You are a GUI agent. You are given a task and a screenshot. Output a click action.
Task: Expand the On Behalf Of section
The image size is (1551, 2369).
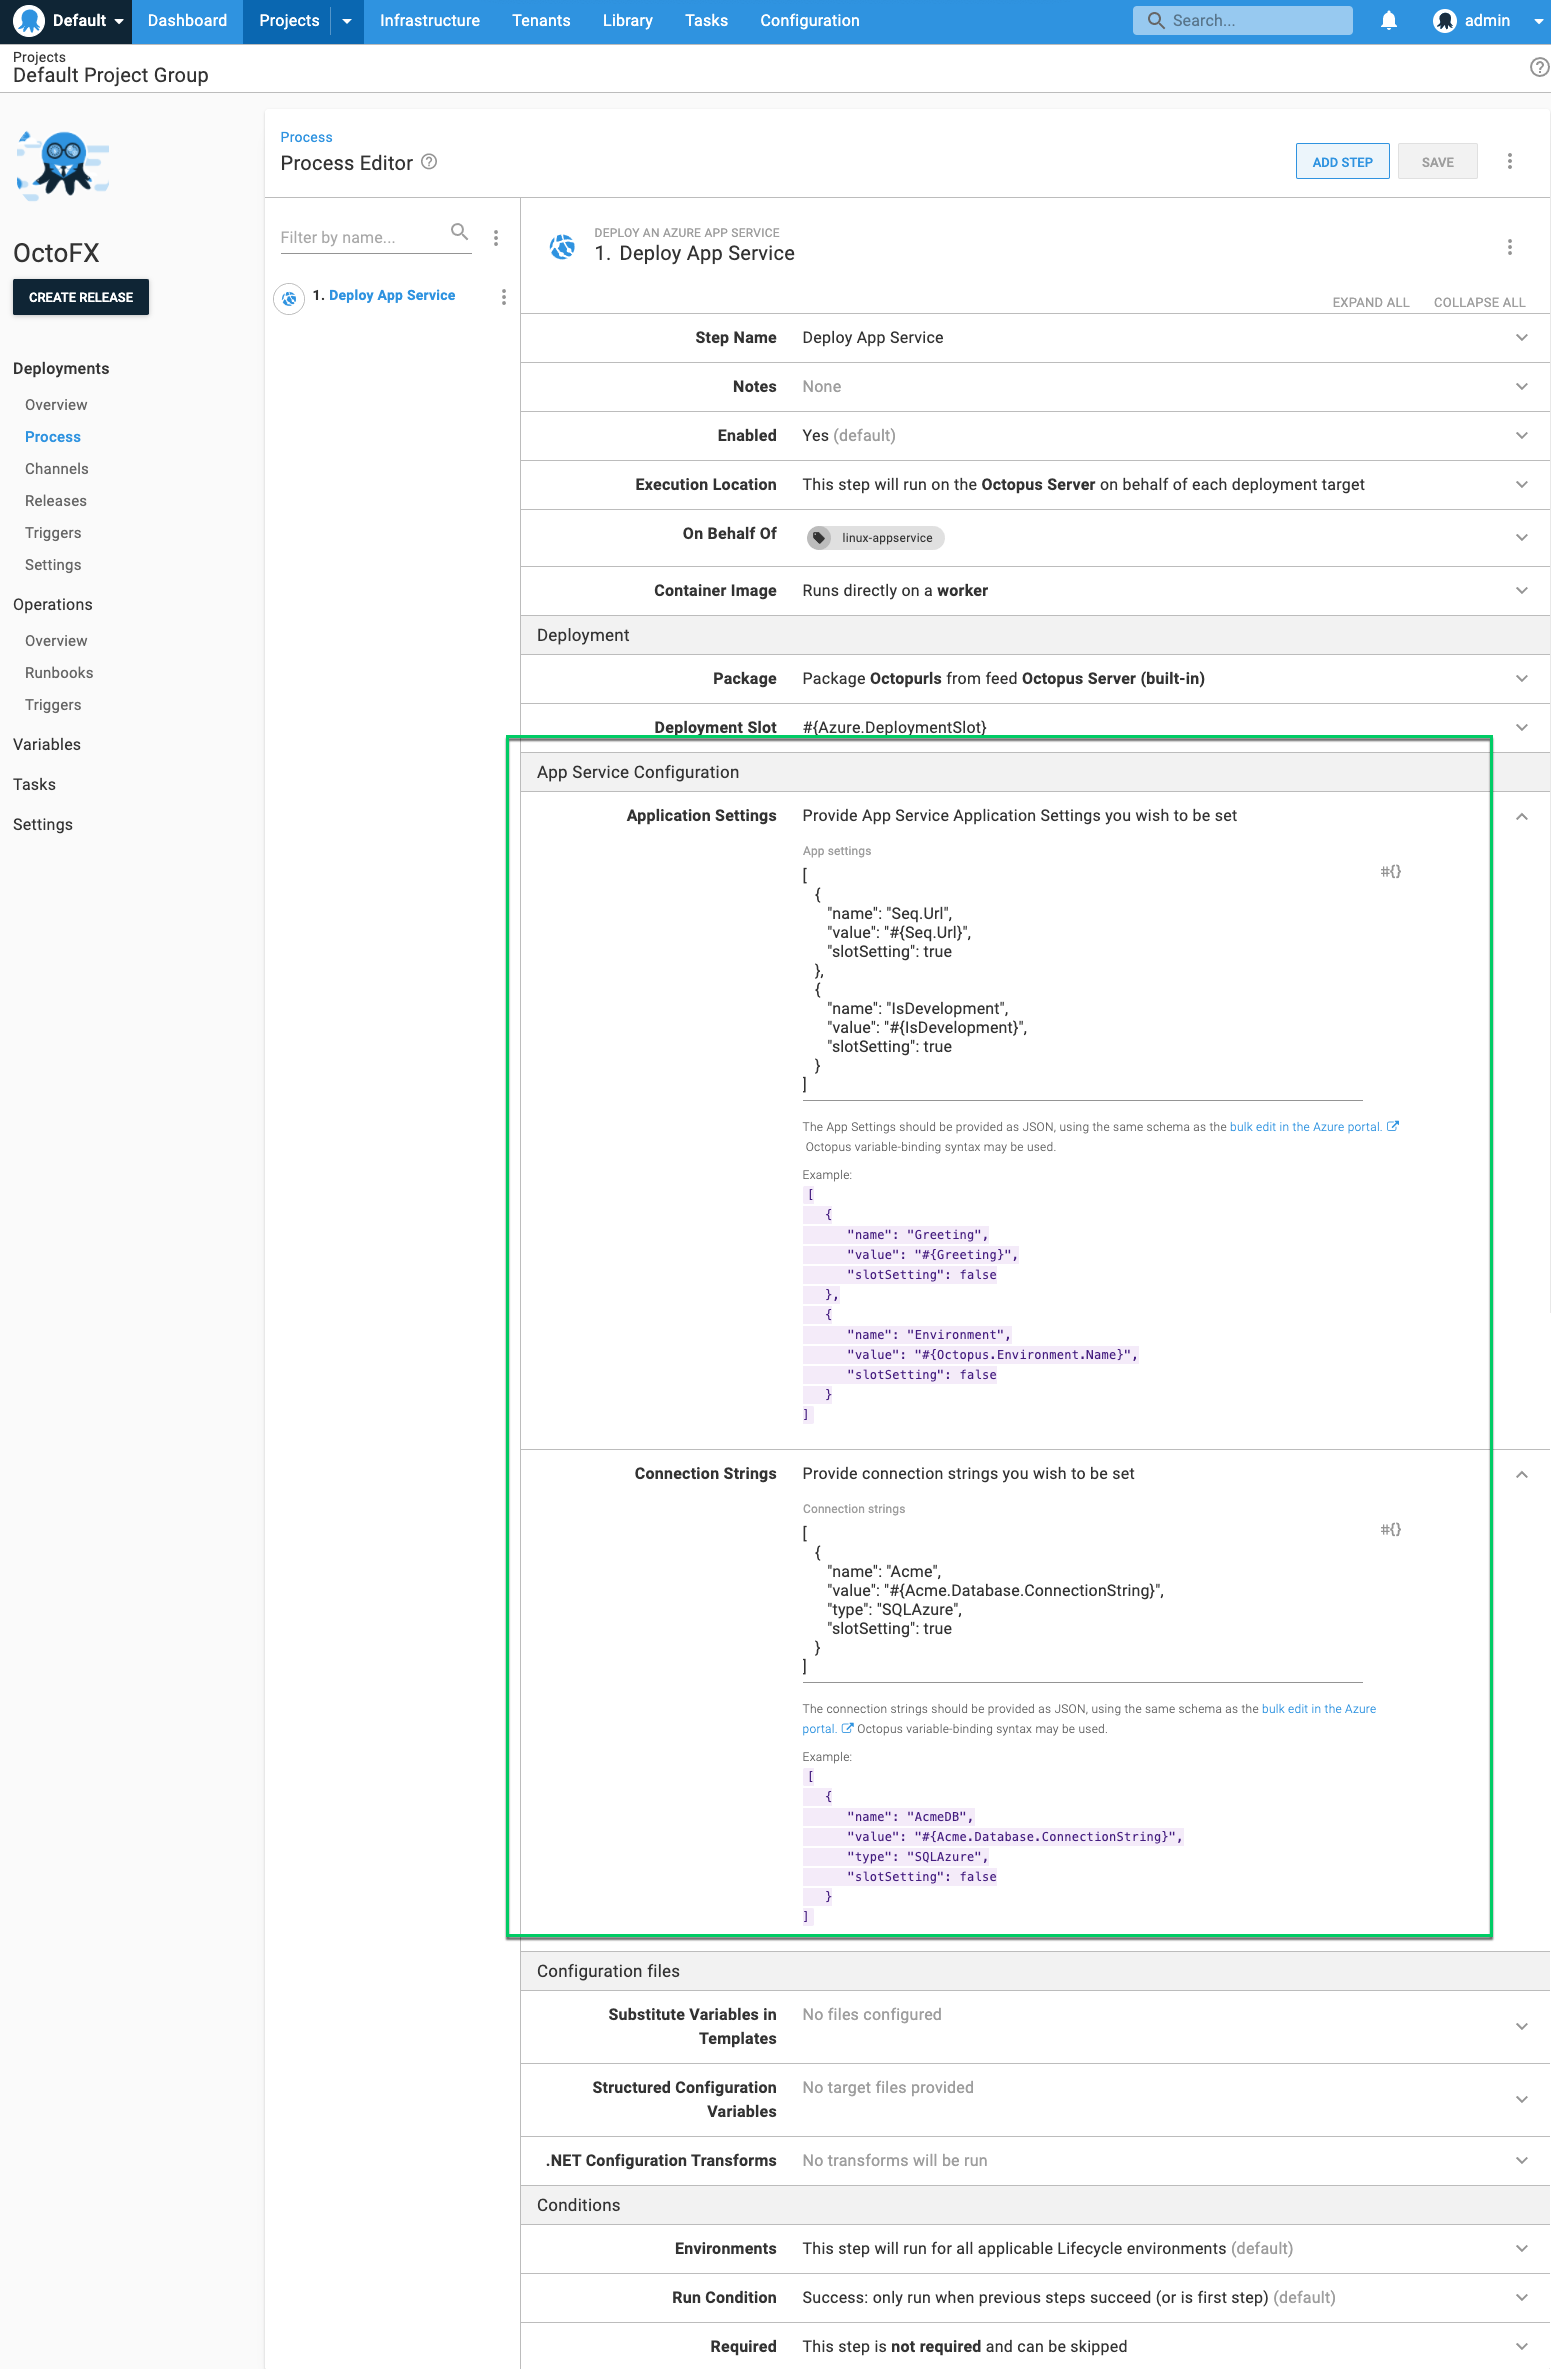point(1522,538)
